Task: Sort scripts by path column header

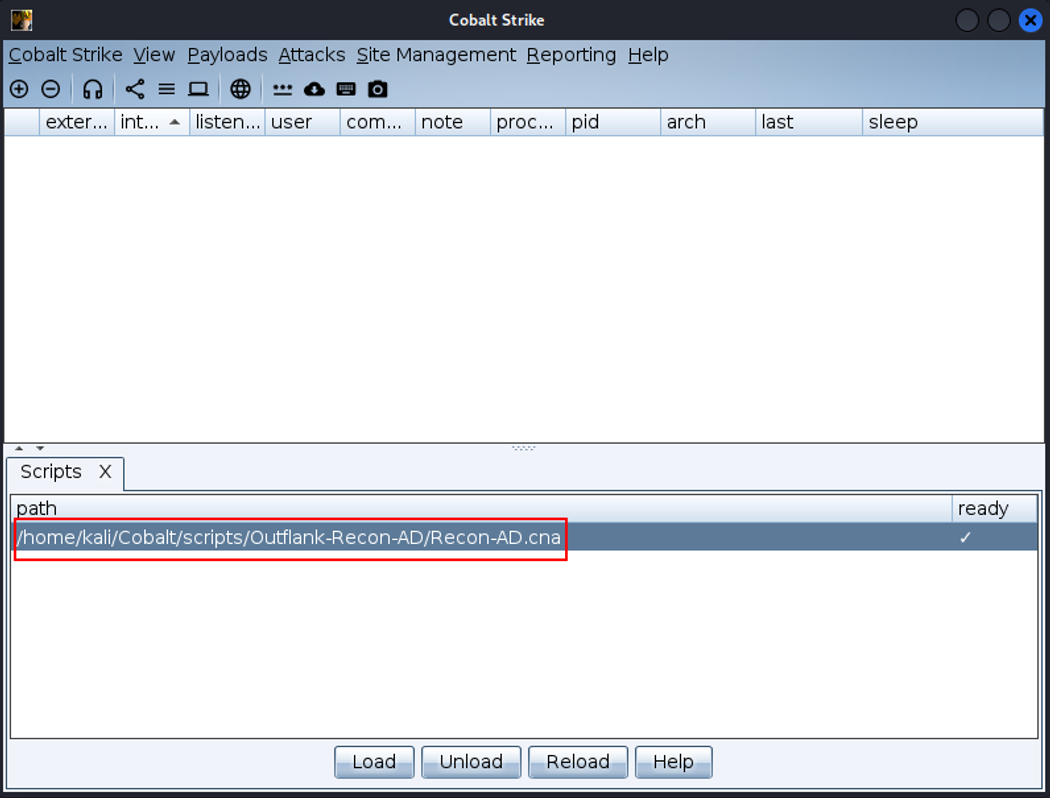Action: click(481, 509)
